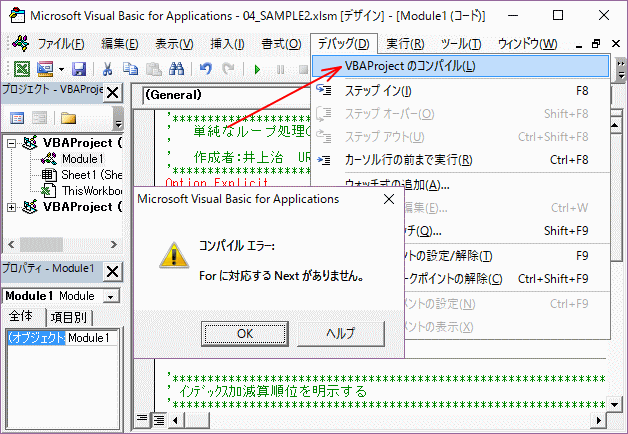Click the Undo arrow icon
The image size is (628, 434).
coord(206,69)
